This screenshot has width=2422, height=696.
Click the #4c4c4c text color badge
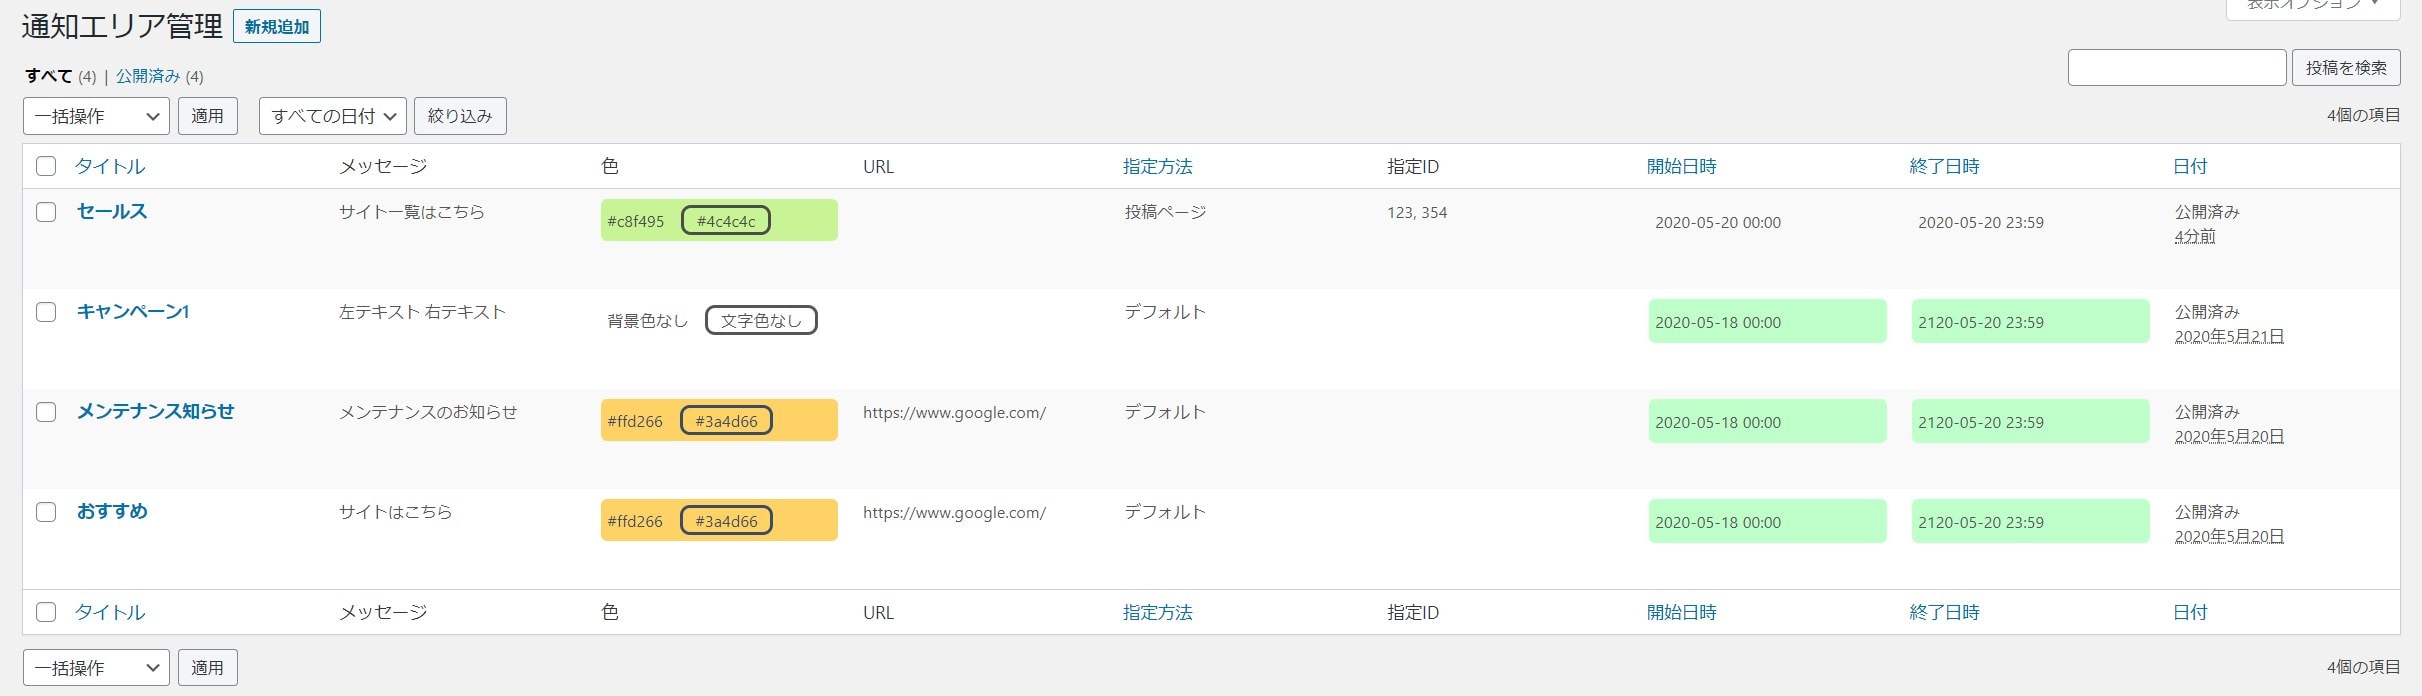726,221
